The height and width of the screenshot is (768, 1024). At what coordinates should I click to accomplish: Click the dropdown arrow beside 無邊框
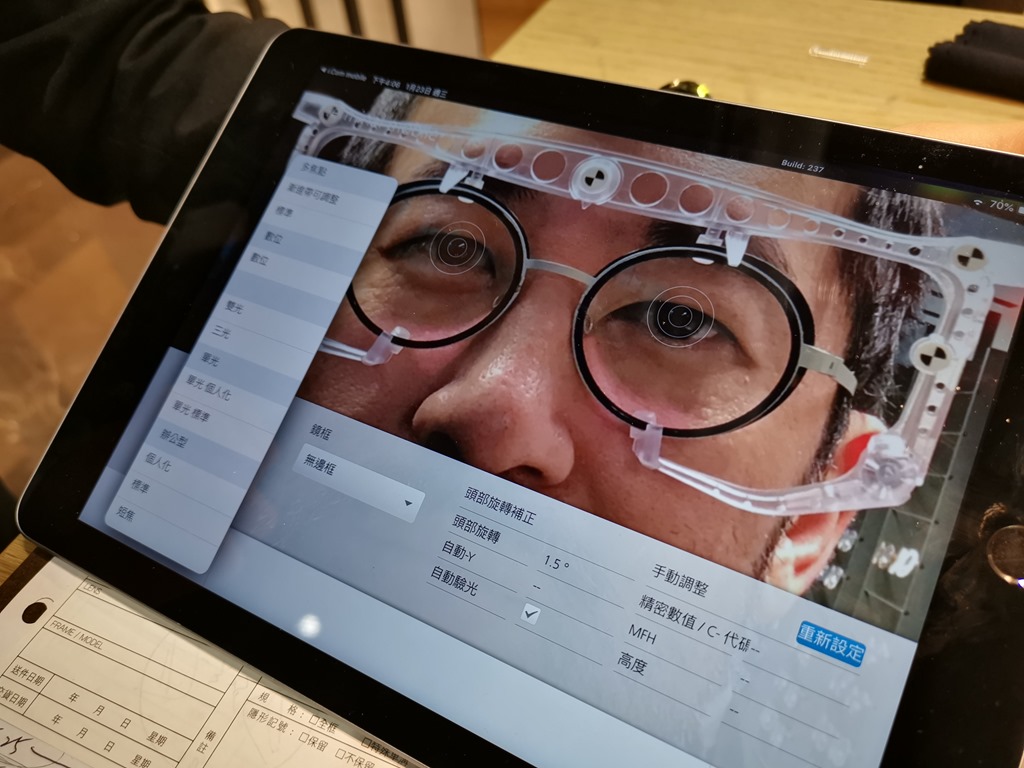pyautogui.click(x=409, y=505)
